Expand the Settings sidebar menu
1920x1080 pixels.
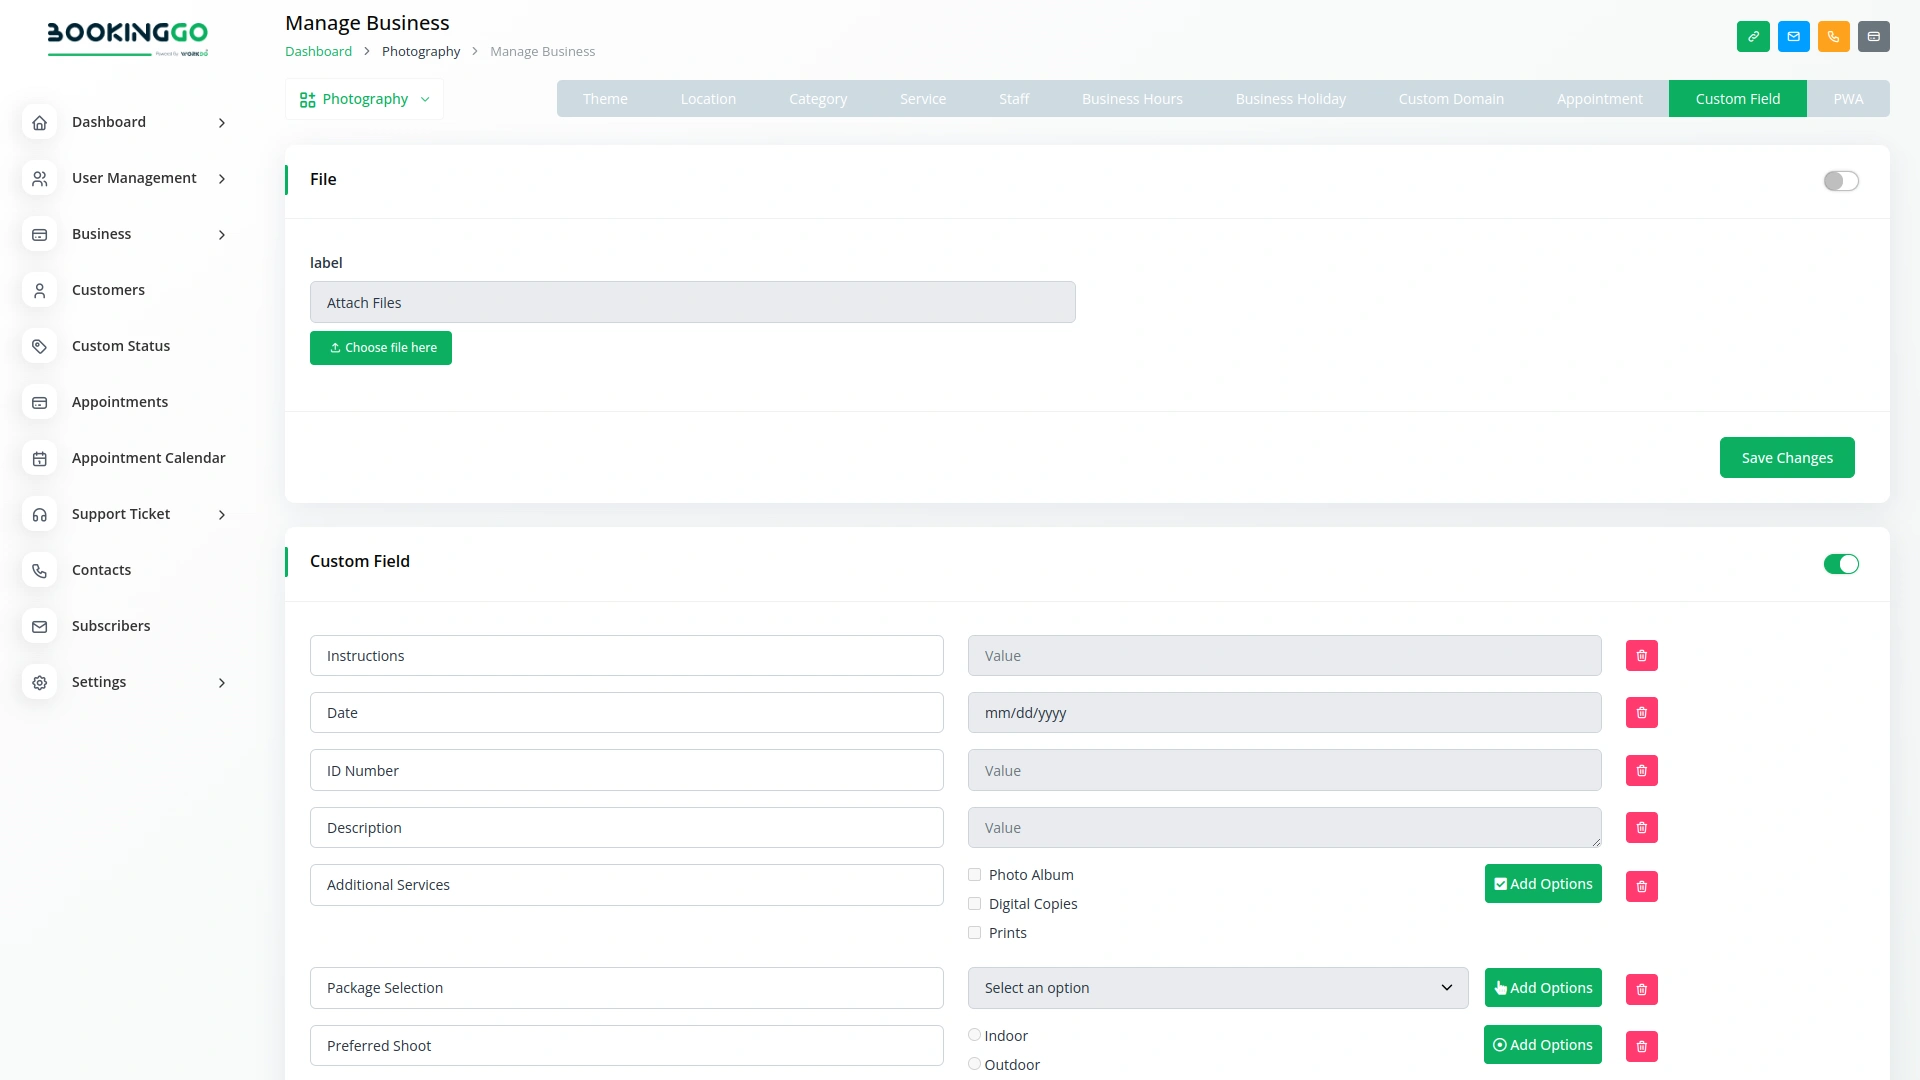pos(100,682)
